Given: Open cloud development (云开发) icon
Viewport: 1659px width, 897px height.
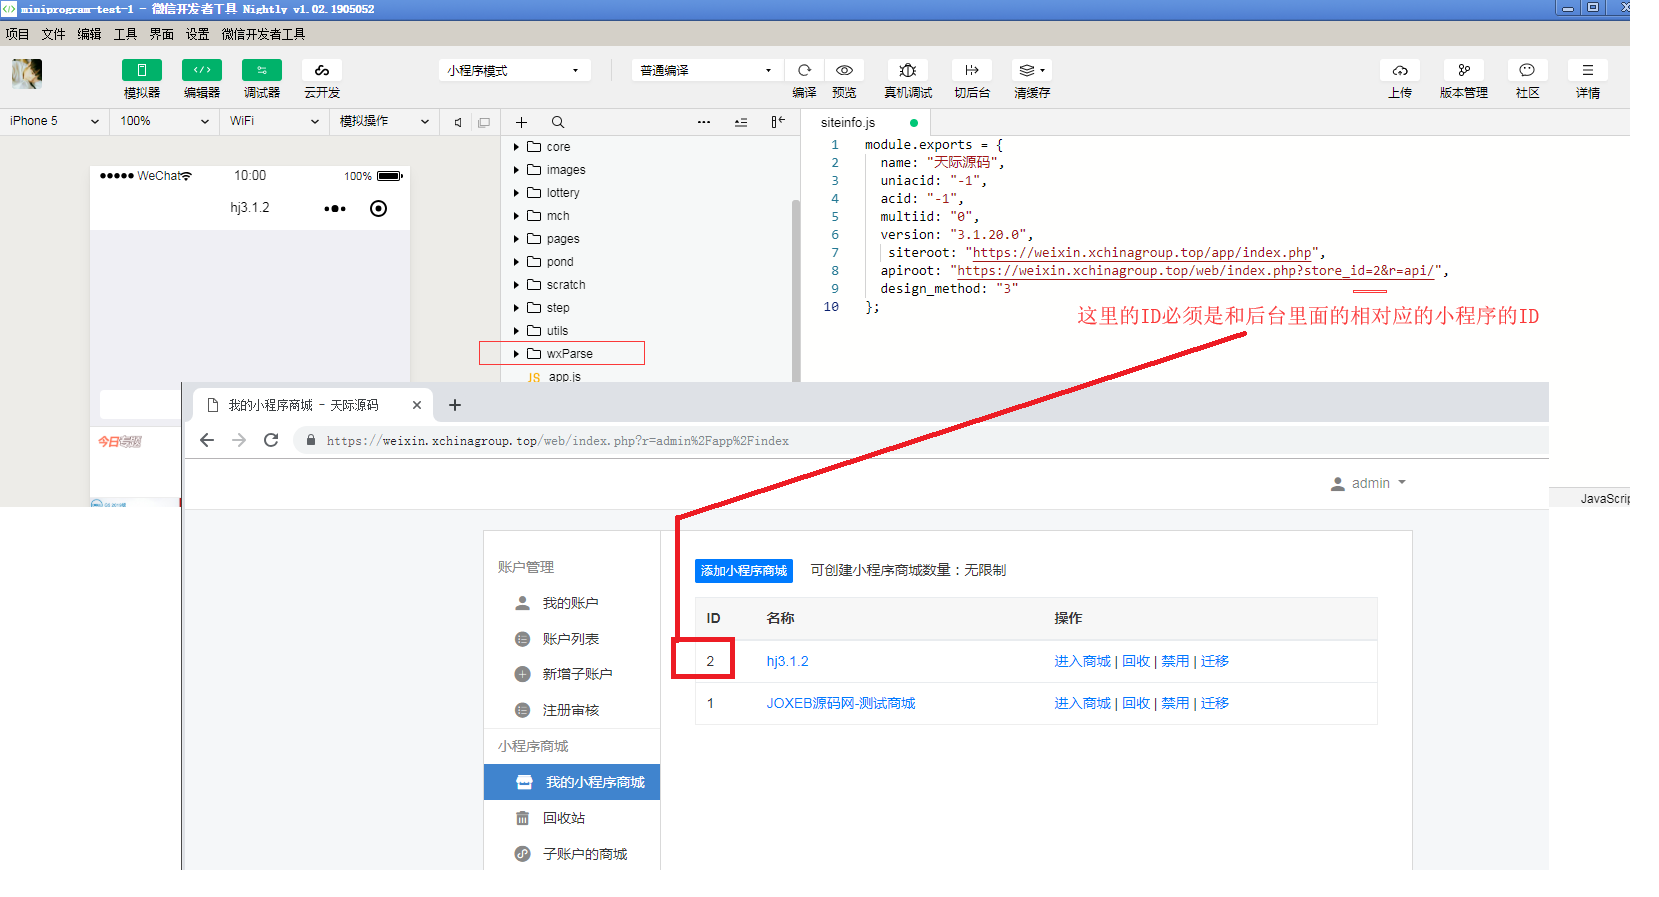Looking at the screenshot, I should point(322,71).
